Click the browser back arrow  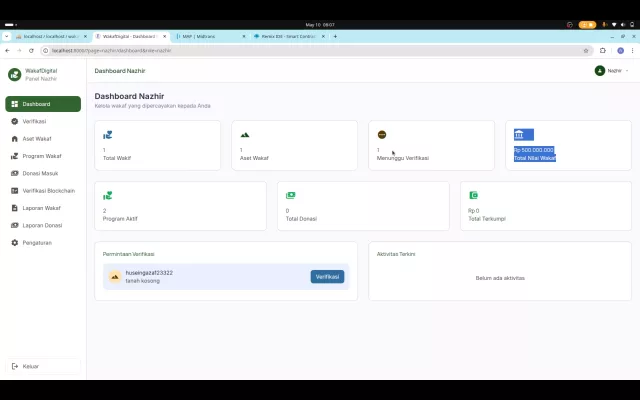(7, 51)
